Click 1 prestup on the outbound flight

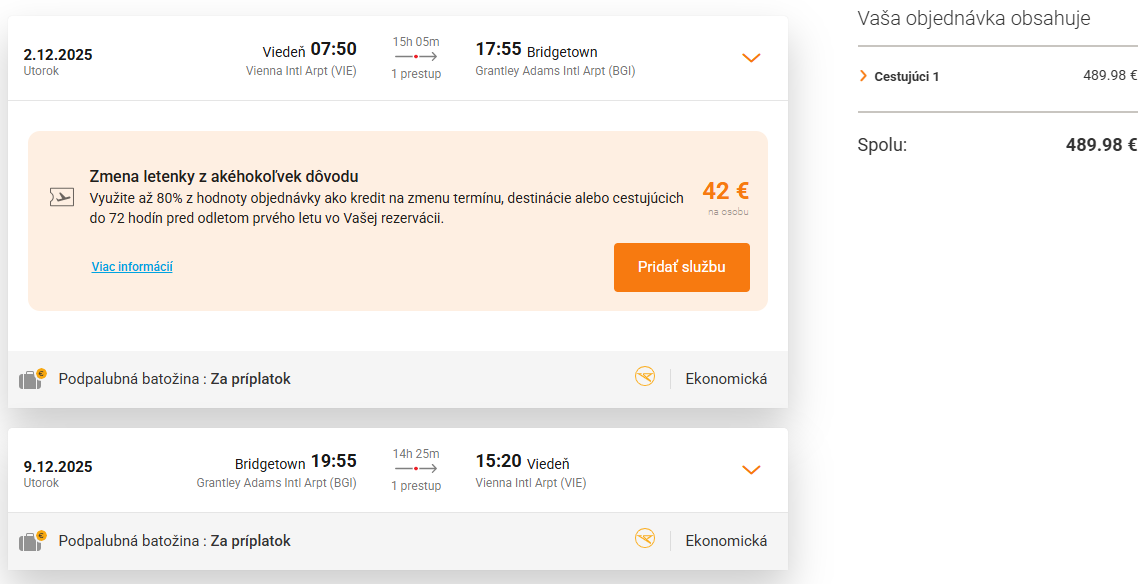415,73
